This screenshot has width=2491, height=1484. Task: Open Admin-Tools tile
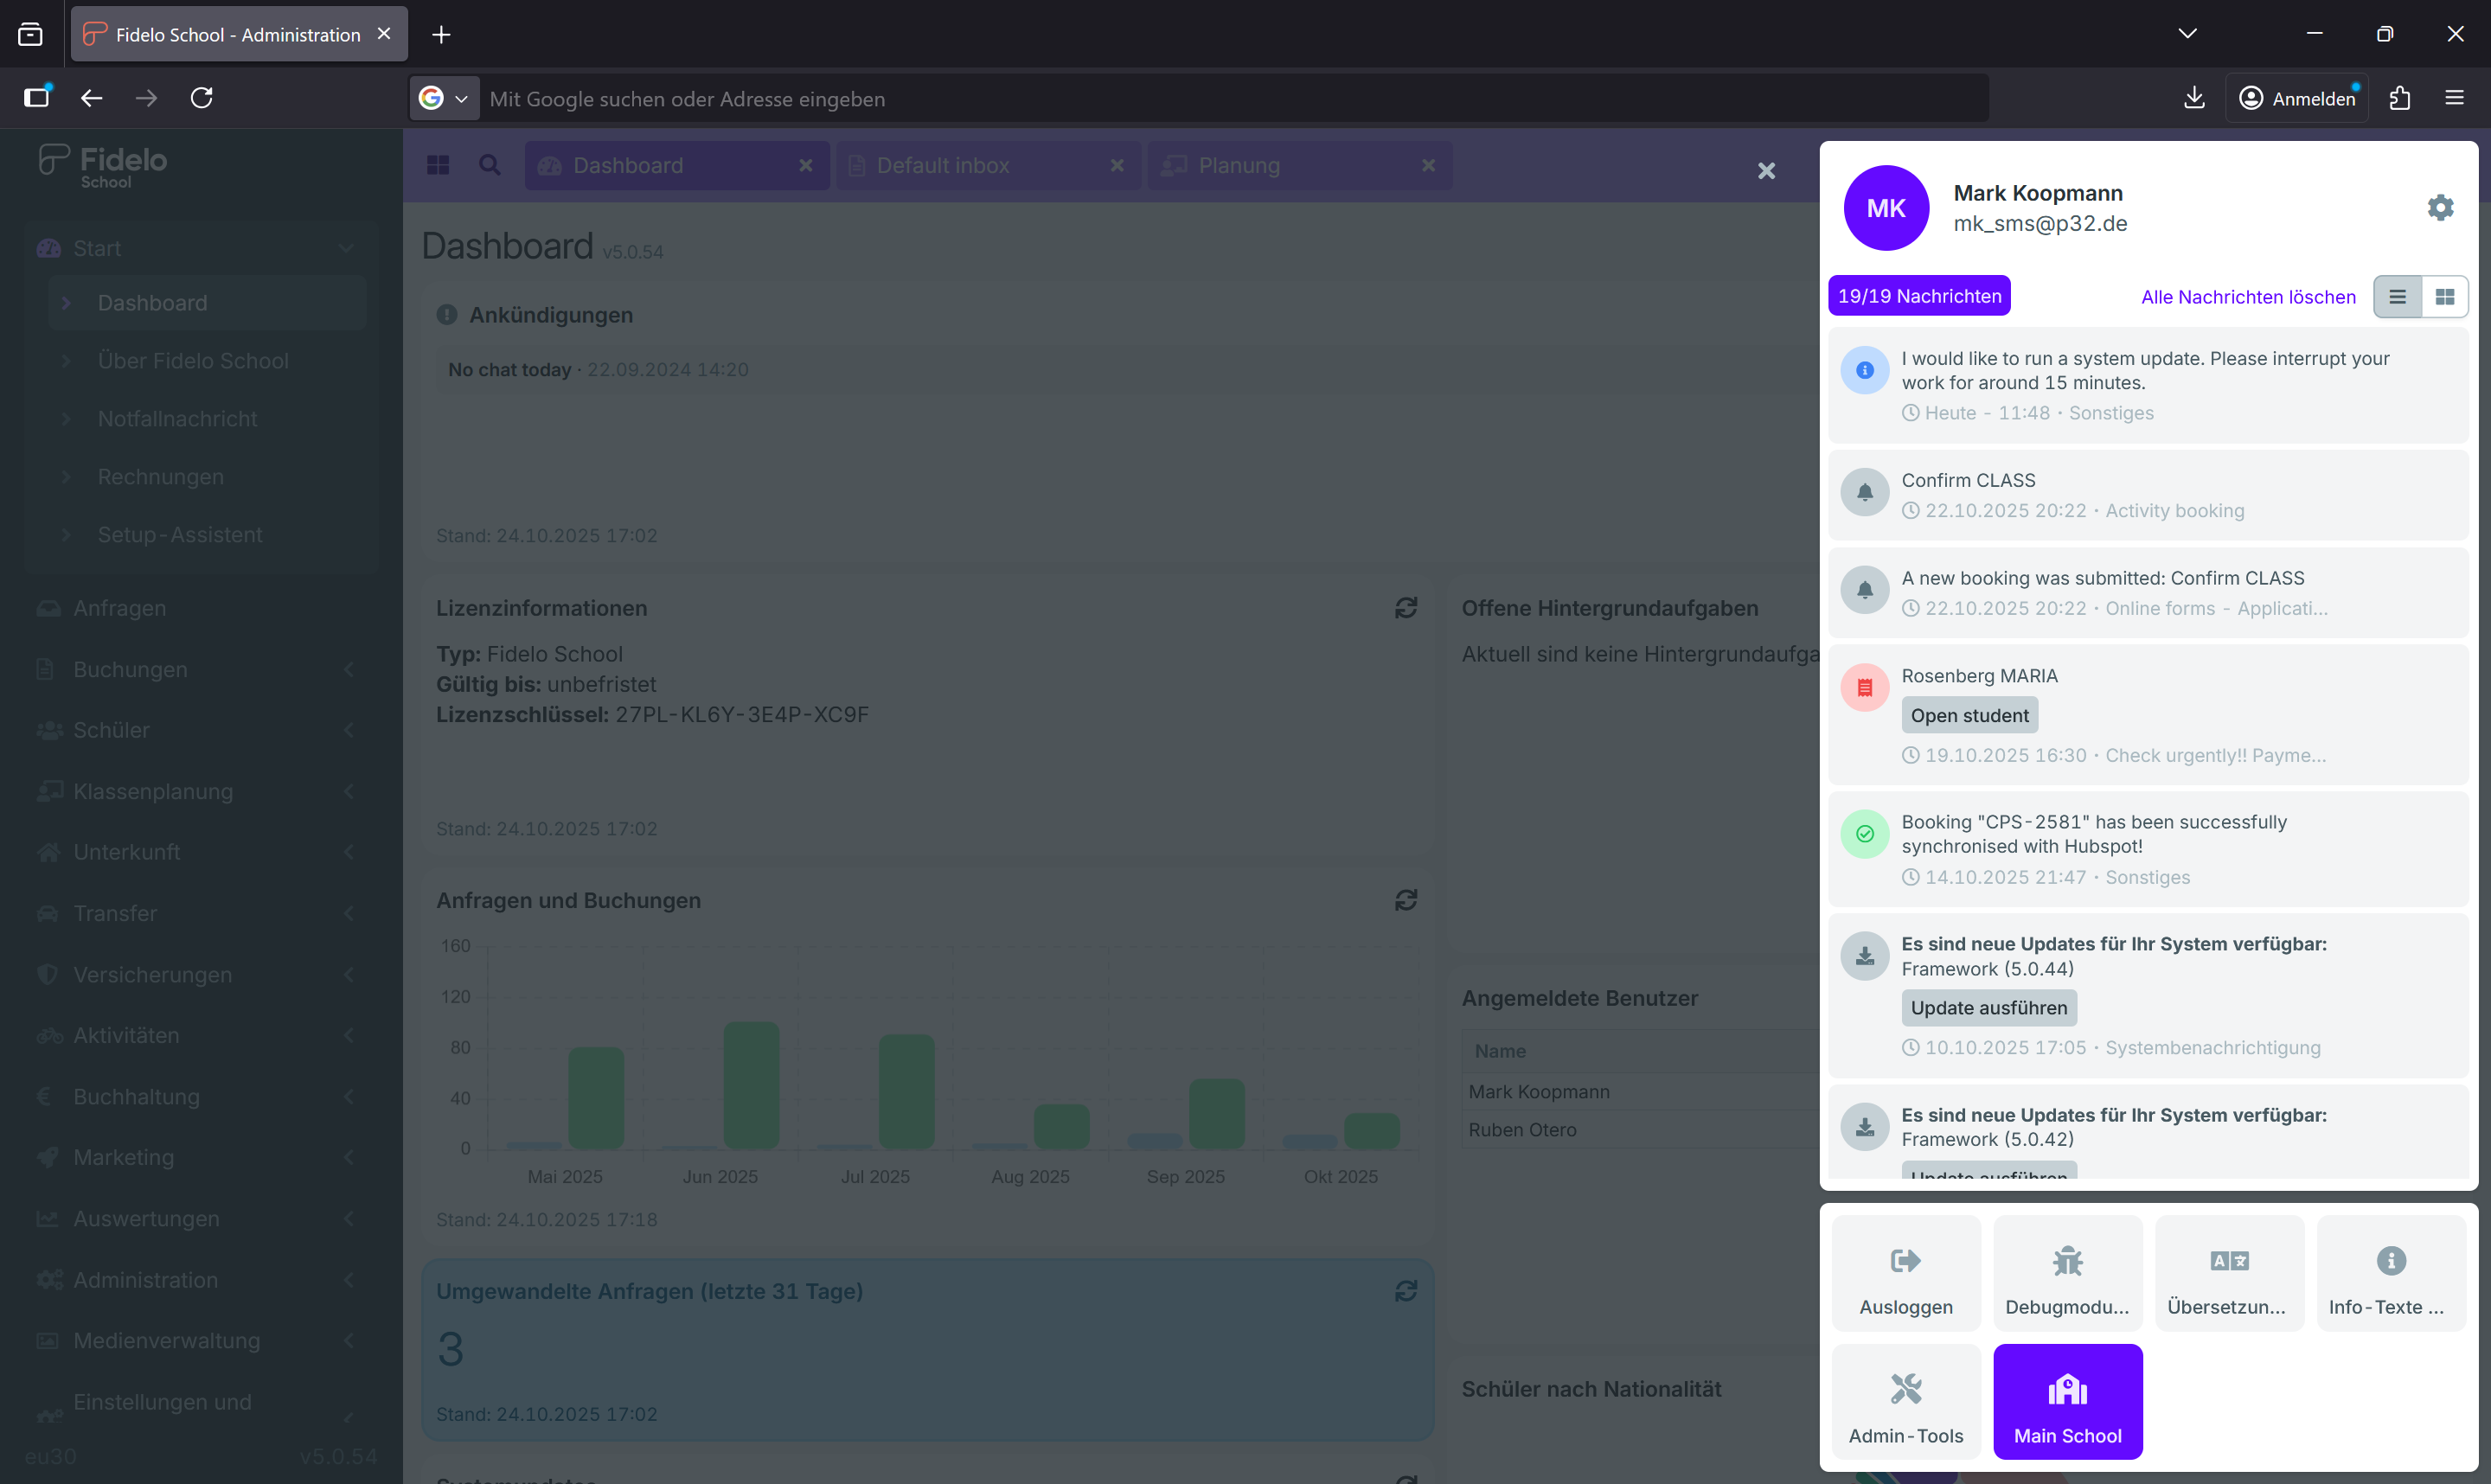coord(1905,1401)
